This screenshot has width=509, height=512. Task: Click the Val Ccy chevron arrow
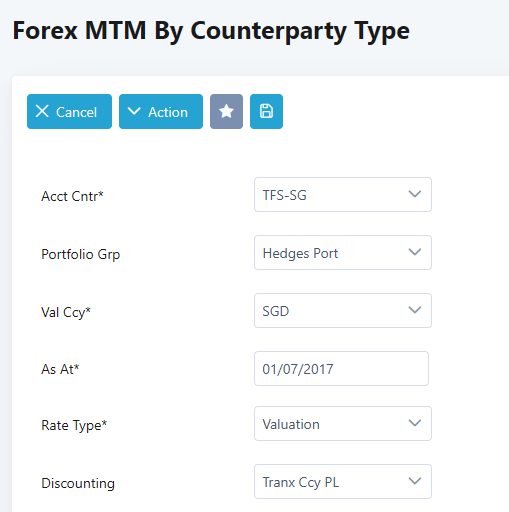point(415,310)
